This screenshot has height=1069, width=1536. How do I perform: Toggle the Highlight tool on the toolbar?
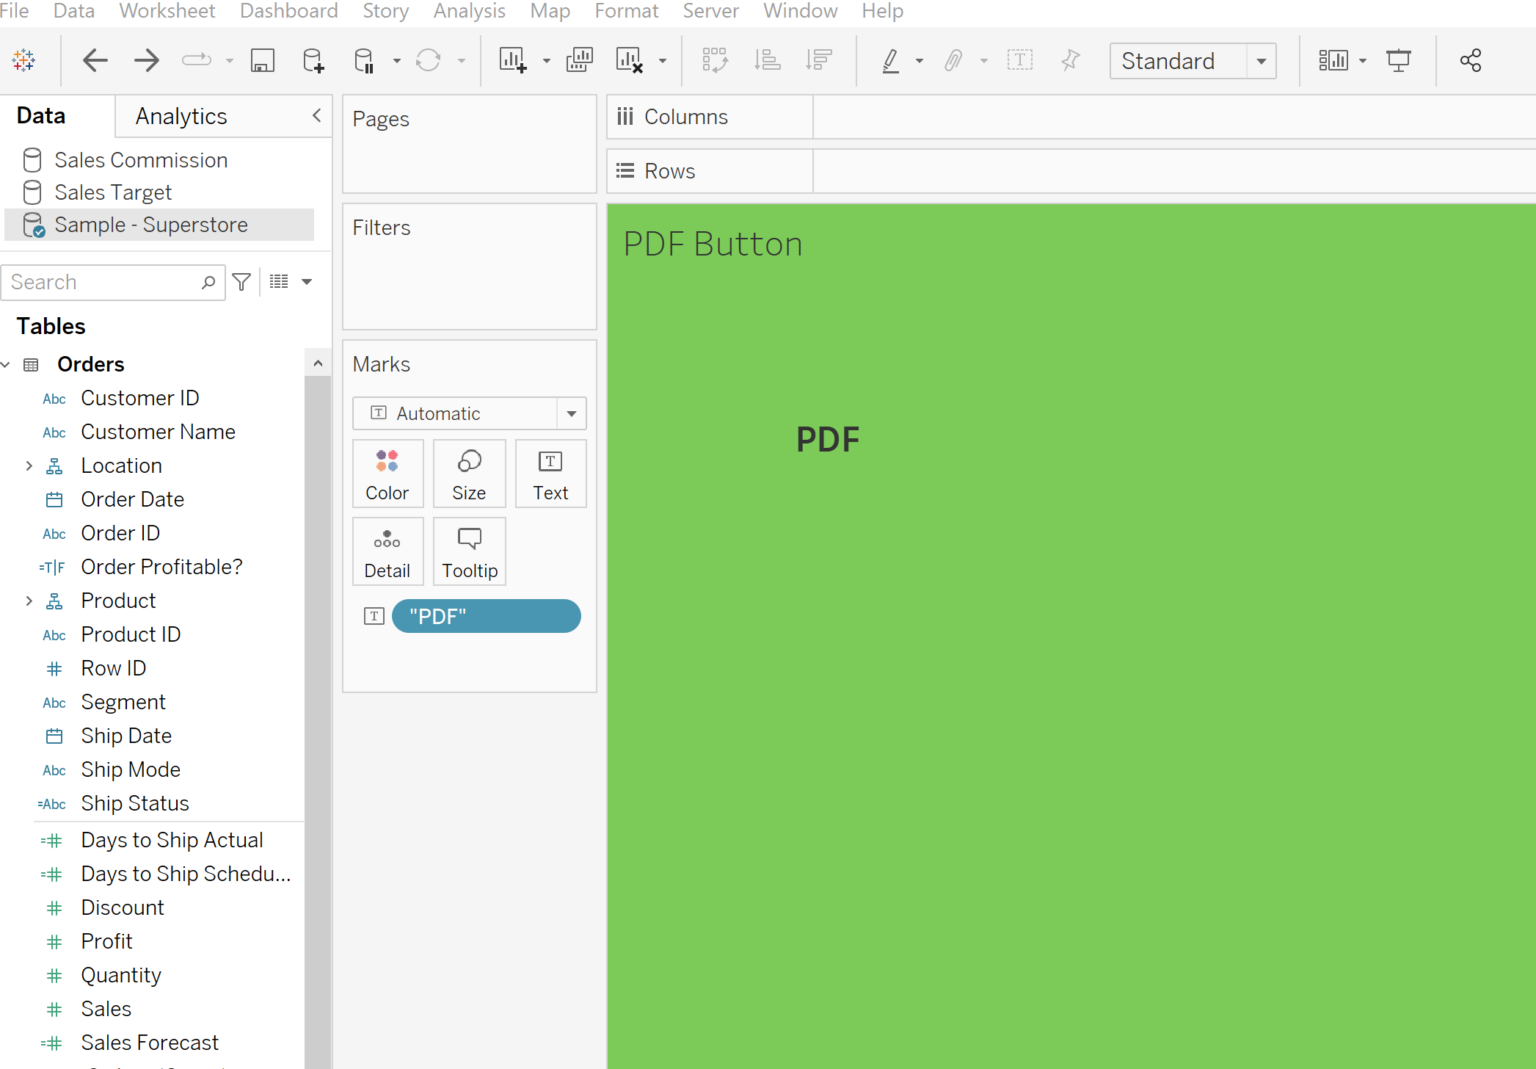(890, 60)
